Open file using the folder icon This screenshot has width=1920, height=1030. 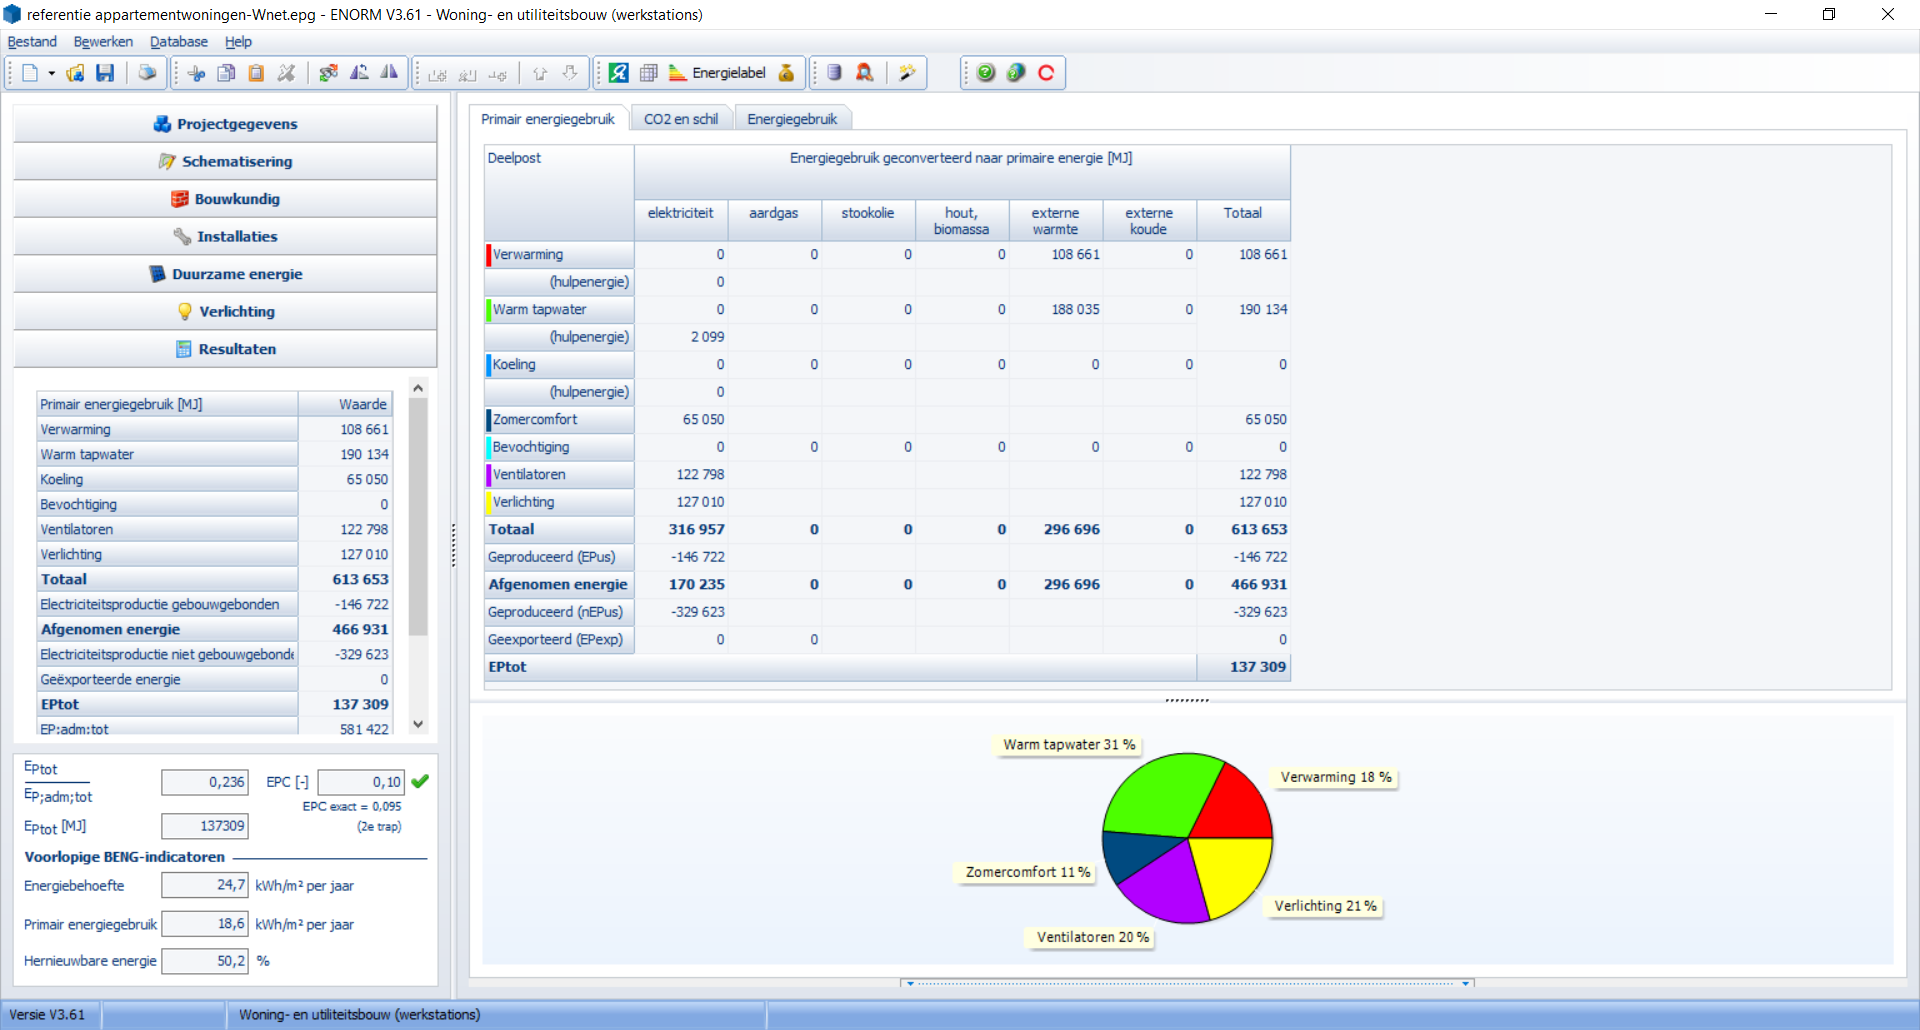[x=75, y=73]
